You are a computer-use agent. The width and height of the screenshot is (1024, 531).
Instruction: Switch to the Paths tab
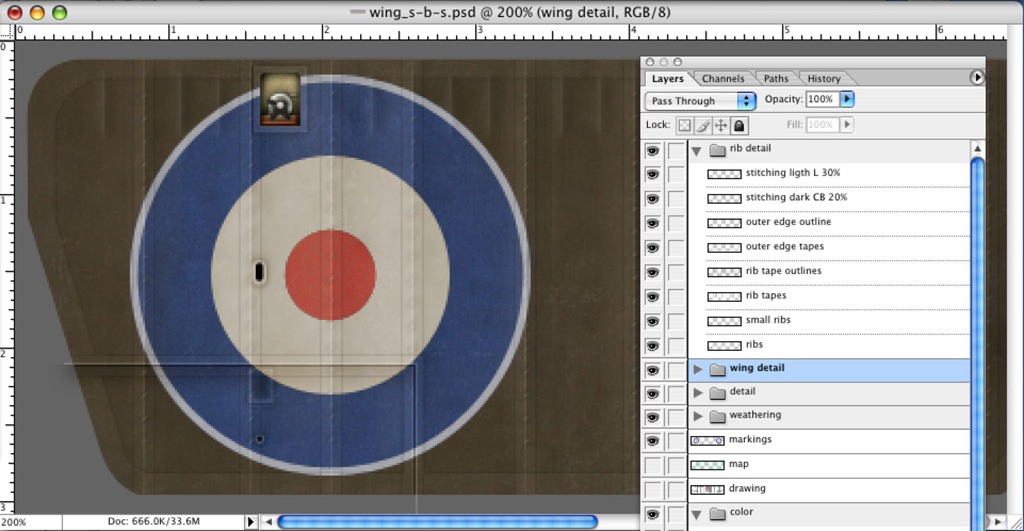tap(776, 78)
